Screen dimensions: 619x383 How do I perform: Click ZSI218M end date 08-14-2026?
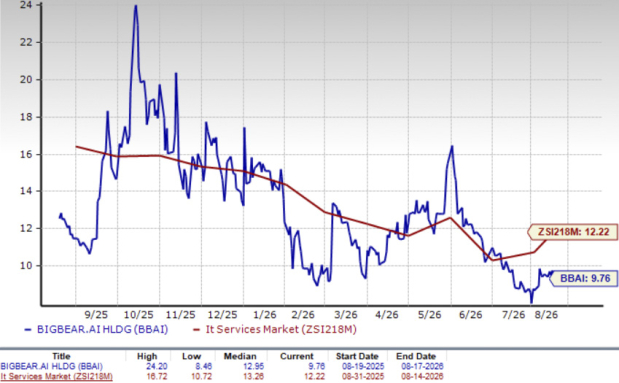tap(422, 376)
